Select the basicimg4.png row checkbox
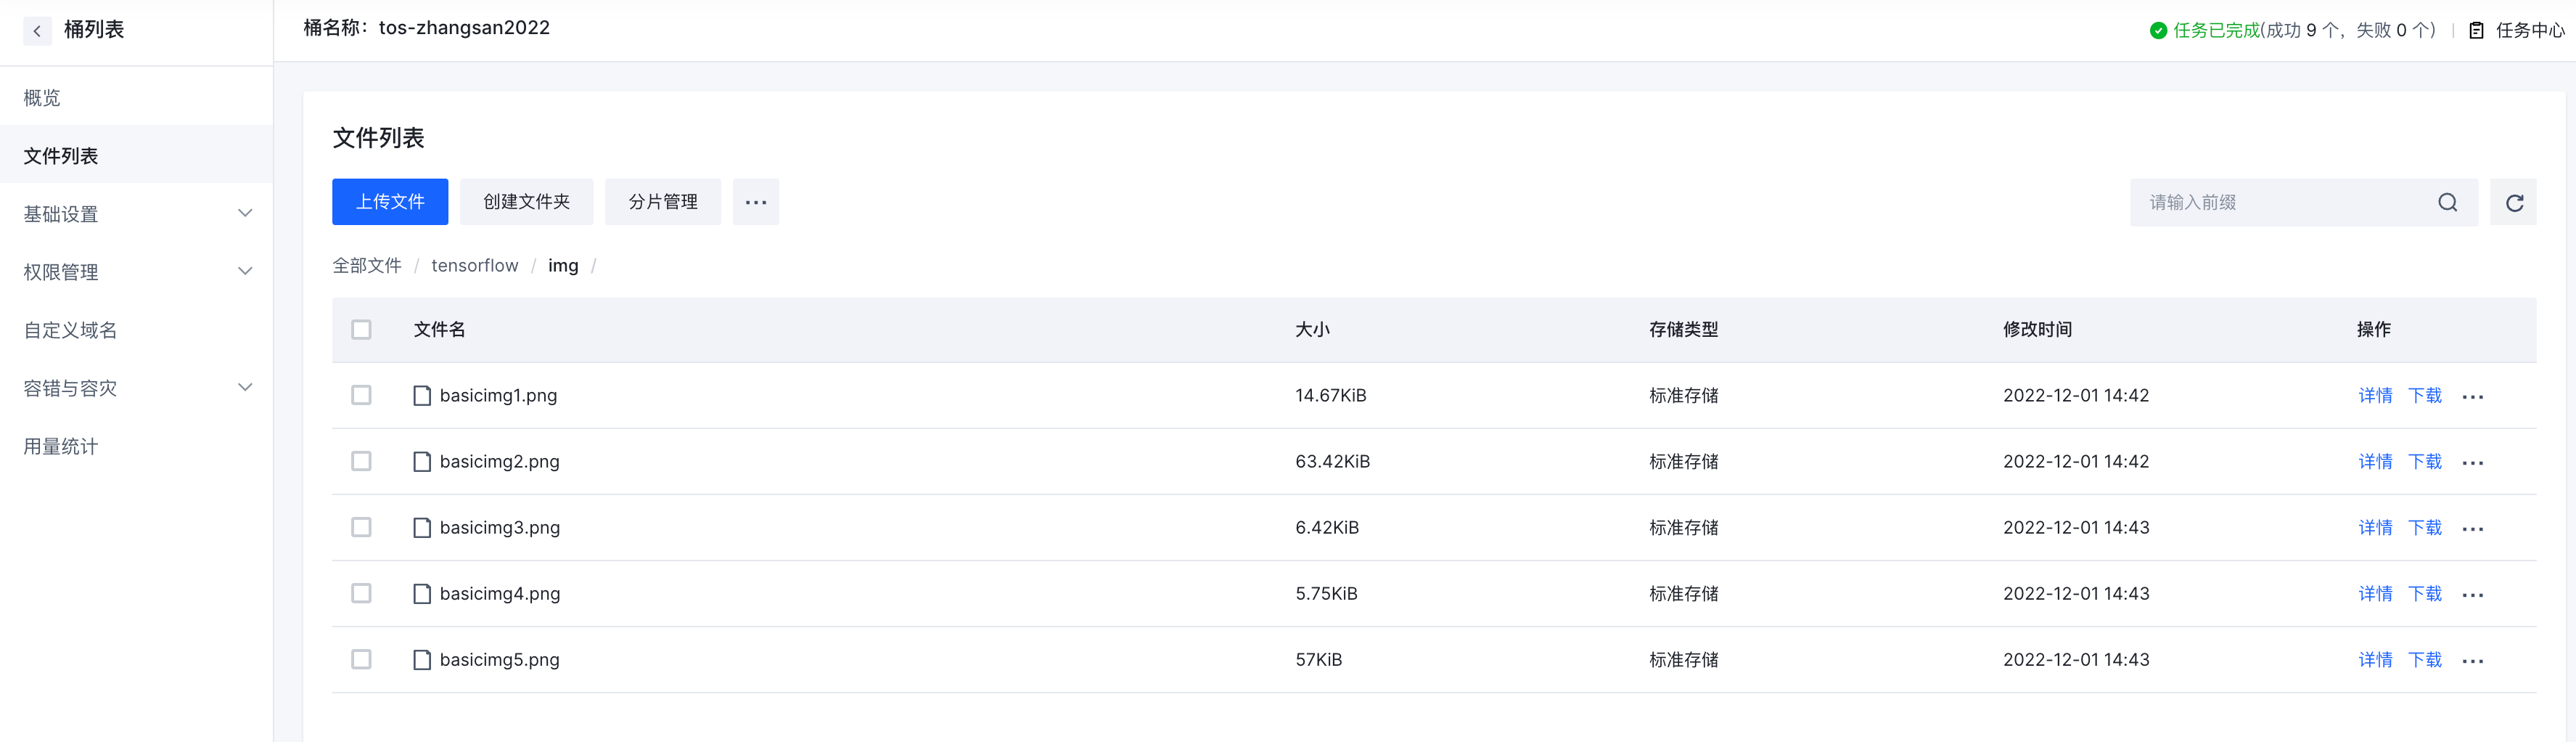The image size is (2576, 742). coord(361,593)
